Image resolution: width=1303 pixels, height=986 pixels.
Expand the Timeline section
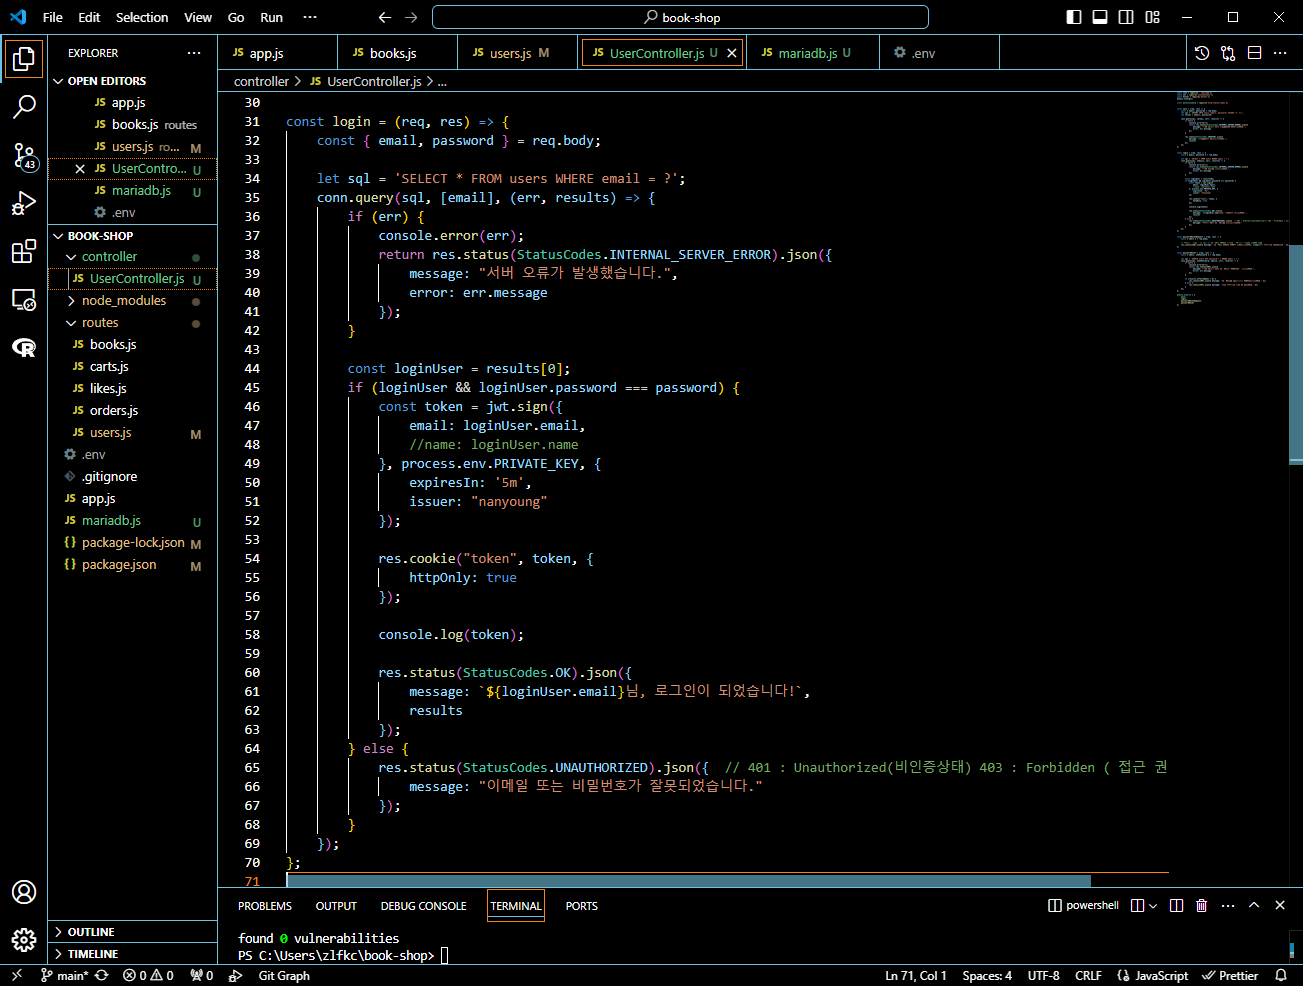click(x=132, y=954)
